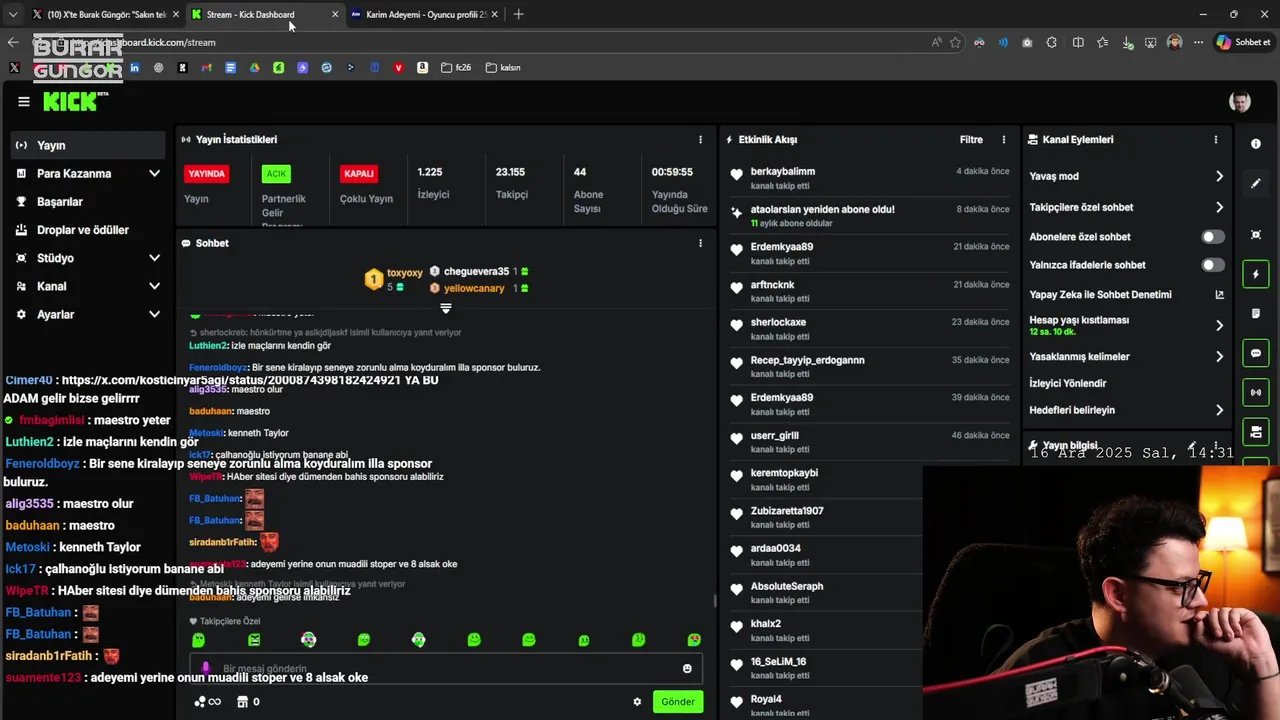Viewport: 1280px width, 720px height.
Task: Open Takipçilere özel sohbet options arrow
Action: [x=1219, y=207]
